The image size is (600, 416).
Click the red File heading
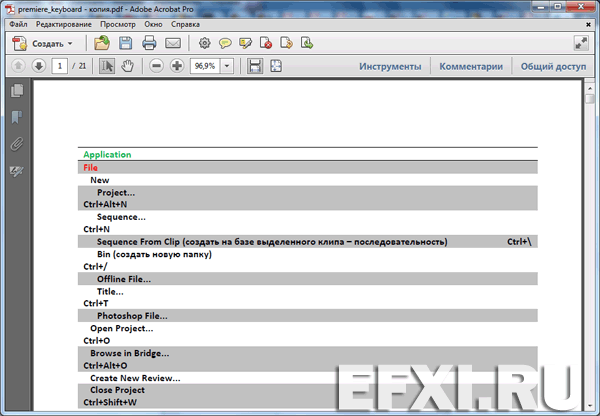click(x=90, y=167)
